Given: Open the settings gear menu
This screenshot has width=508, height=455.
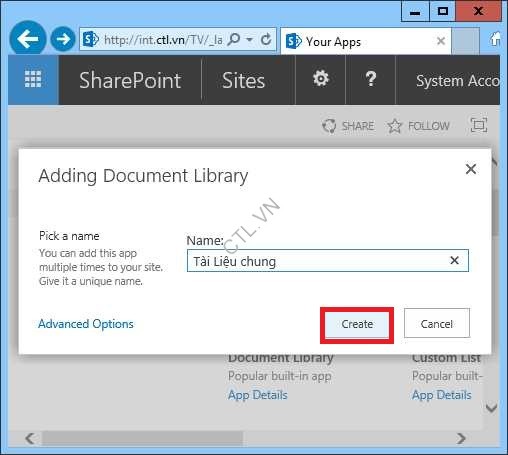Looking at the screenshot, I should (321, 79).
